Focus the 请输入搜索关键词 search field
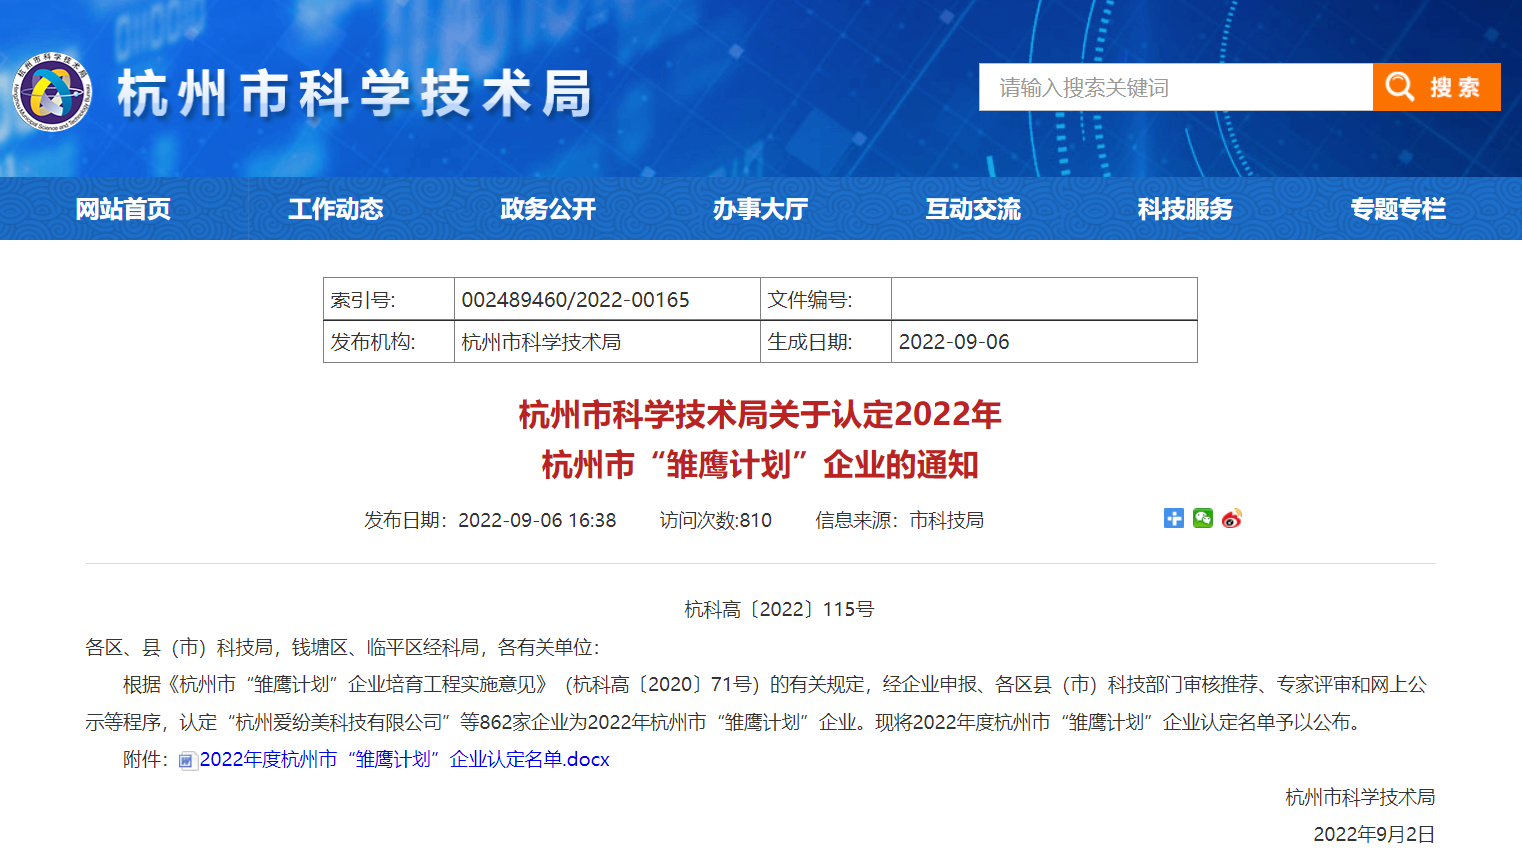The width and height of the screenshot is (1522, 861). 1176,87
